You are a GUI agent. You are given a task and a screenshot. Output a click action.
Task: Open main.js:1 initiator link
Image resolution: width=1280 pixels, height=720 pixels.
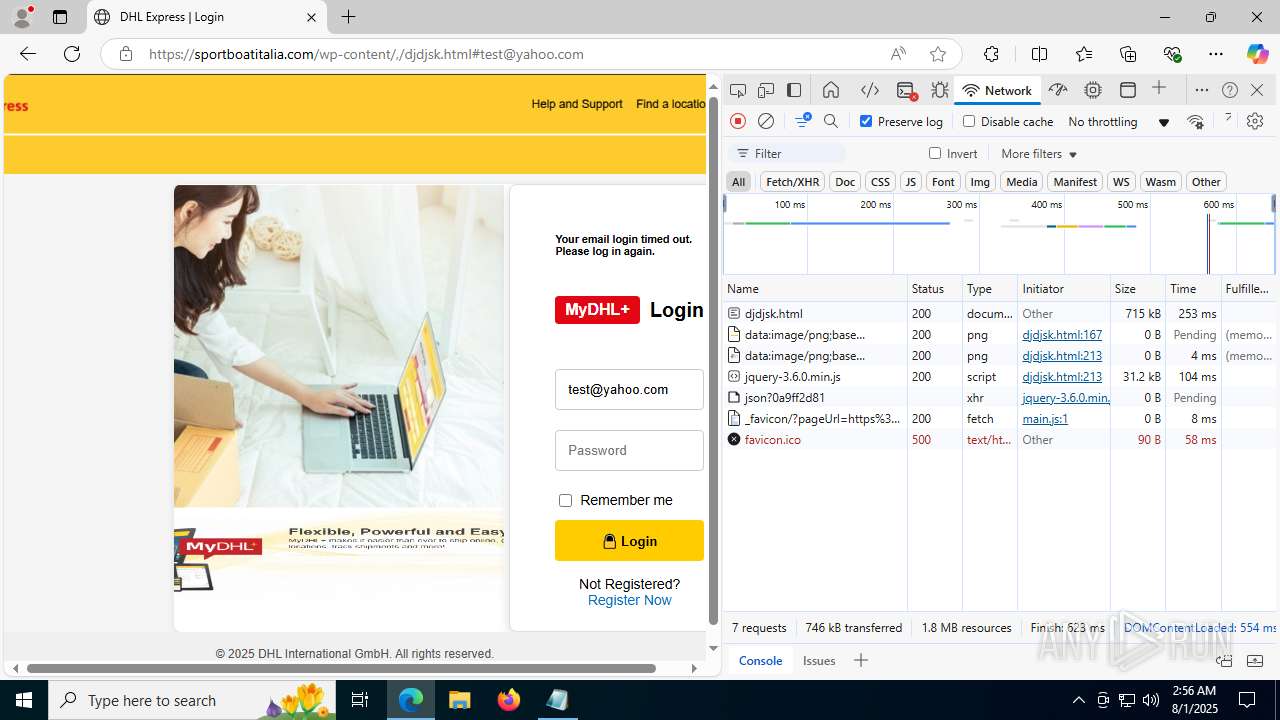(x=1045, y=419)
